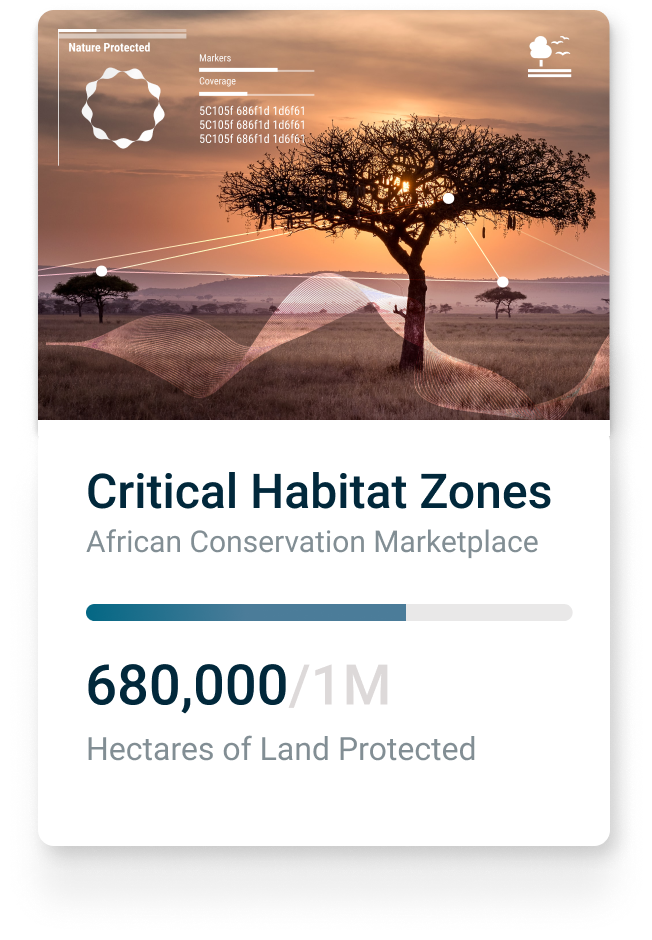The width and height of the screenshot is (652, 940).
Task: Click the Coverage level bar
Action: (x=256, y=93)
